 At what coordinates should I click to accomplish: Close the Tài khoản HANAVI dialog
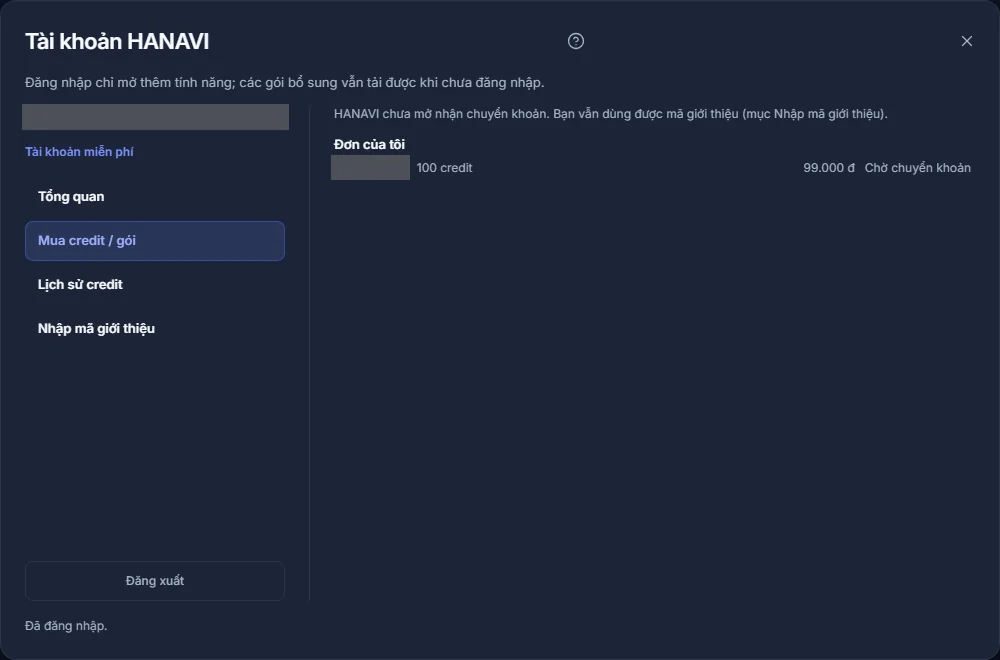pyautogui.click(x=967, y=41)
